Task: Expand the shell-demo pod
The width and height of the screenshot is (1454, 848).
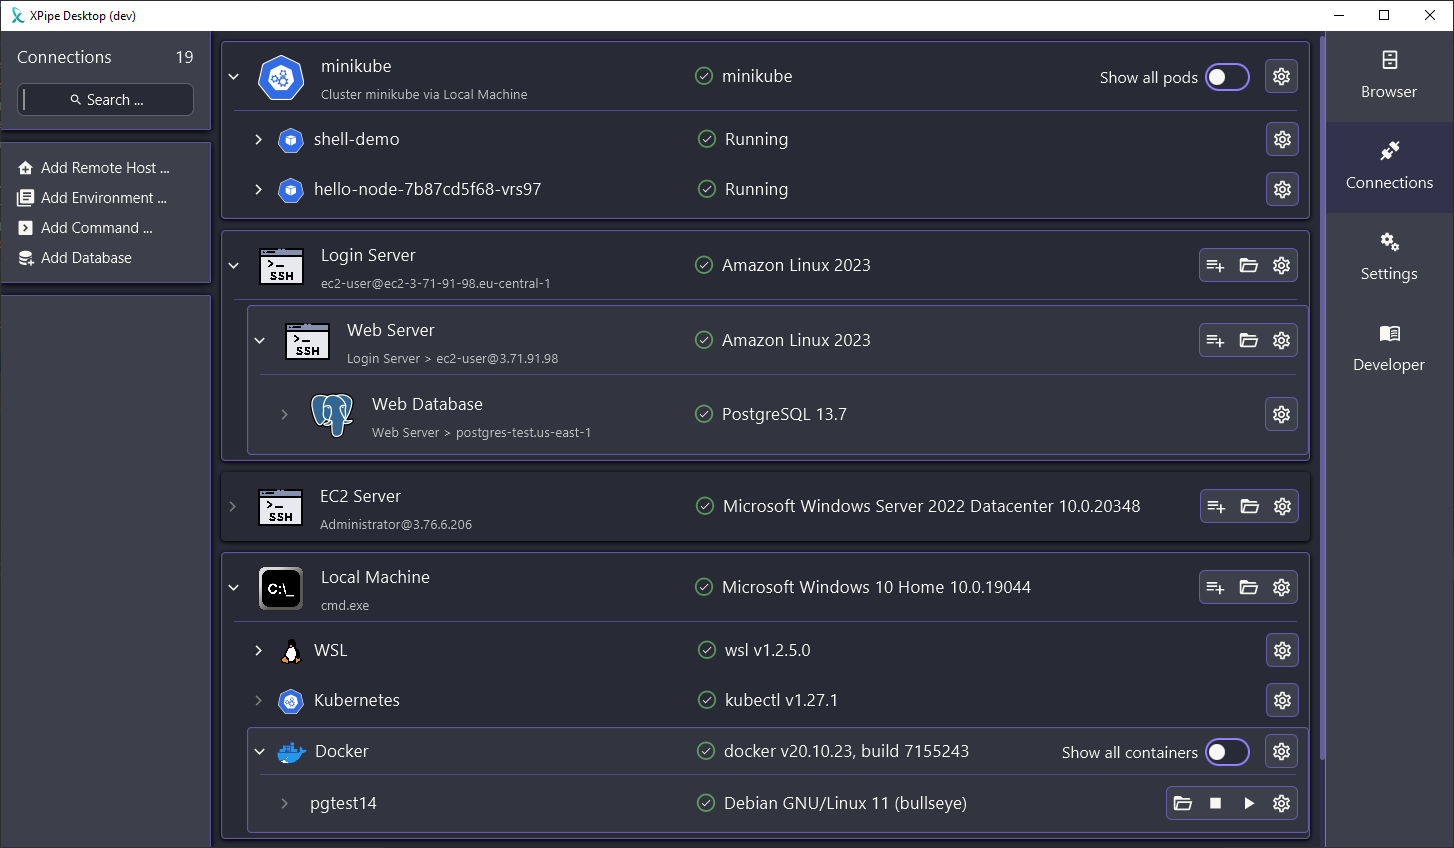Action: click(258, 139)
